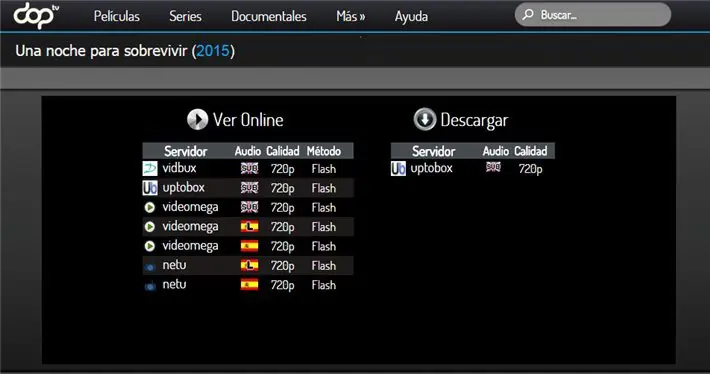The width and height of the screenshot is (710, 374).
Task: Click the Latino flag in first netu row
Action: pos(249,265)
